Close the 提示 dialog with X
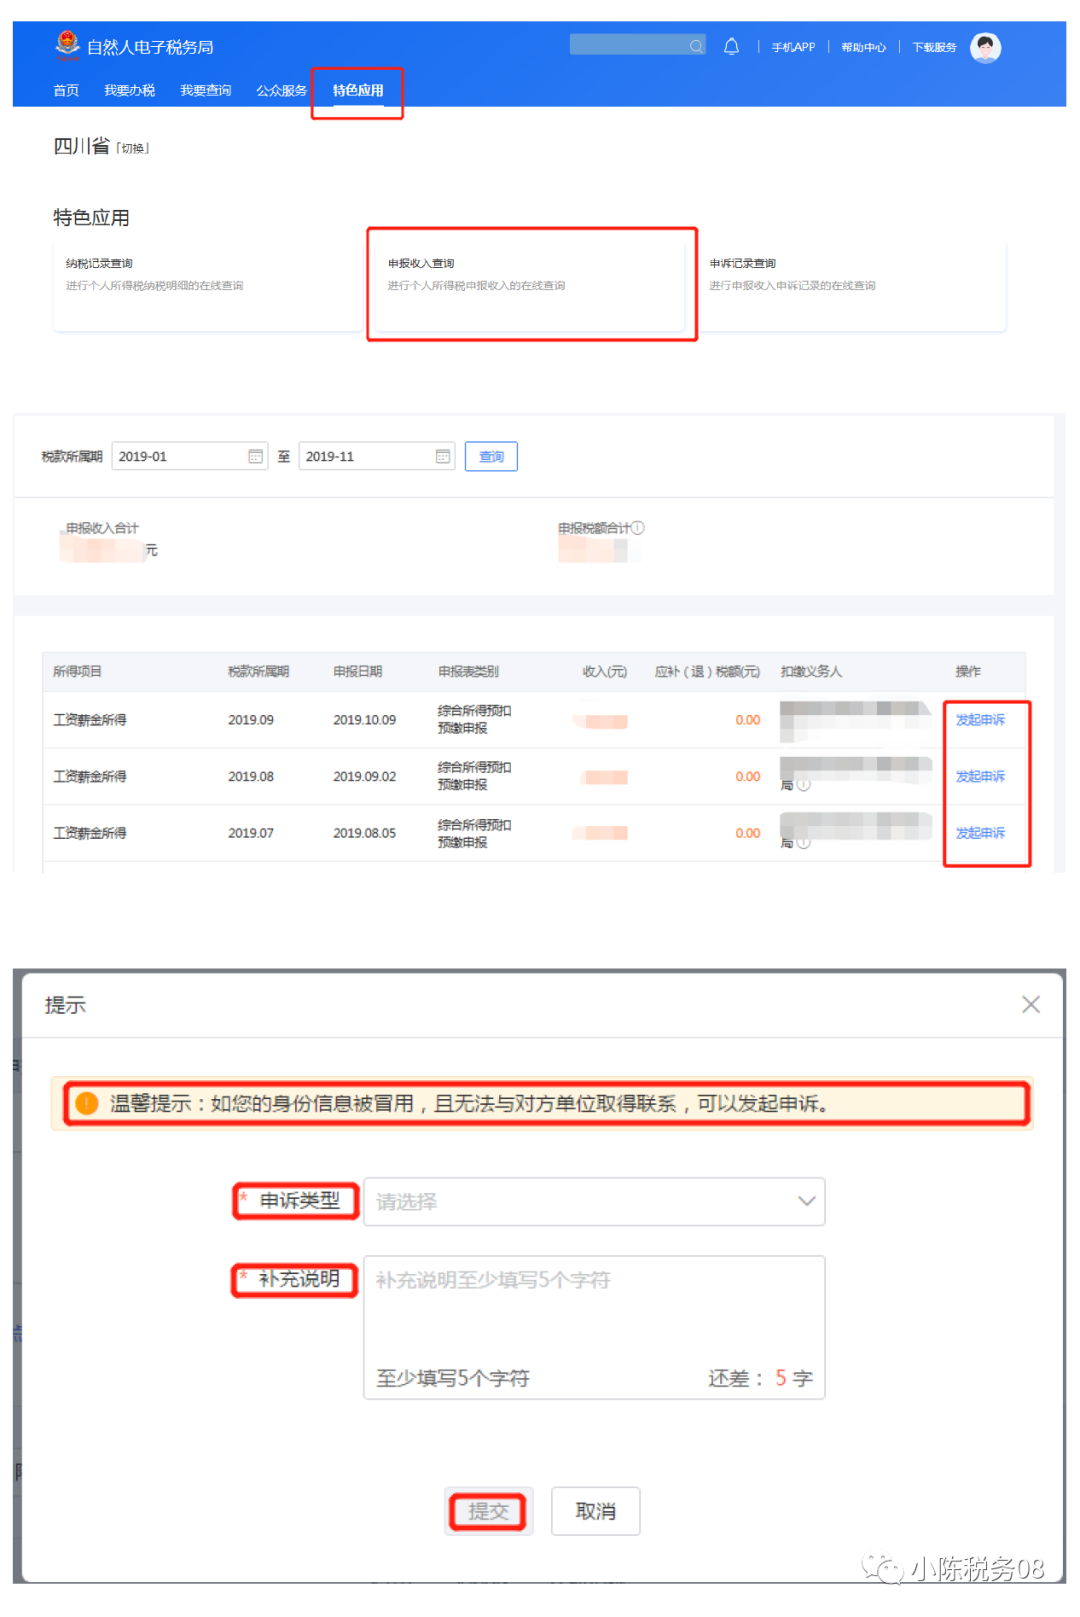This screenshot has width=1080, height=1617. (1031, 1004)
